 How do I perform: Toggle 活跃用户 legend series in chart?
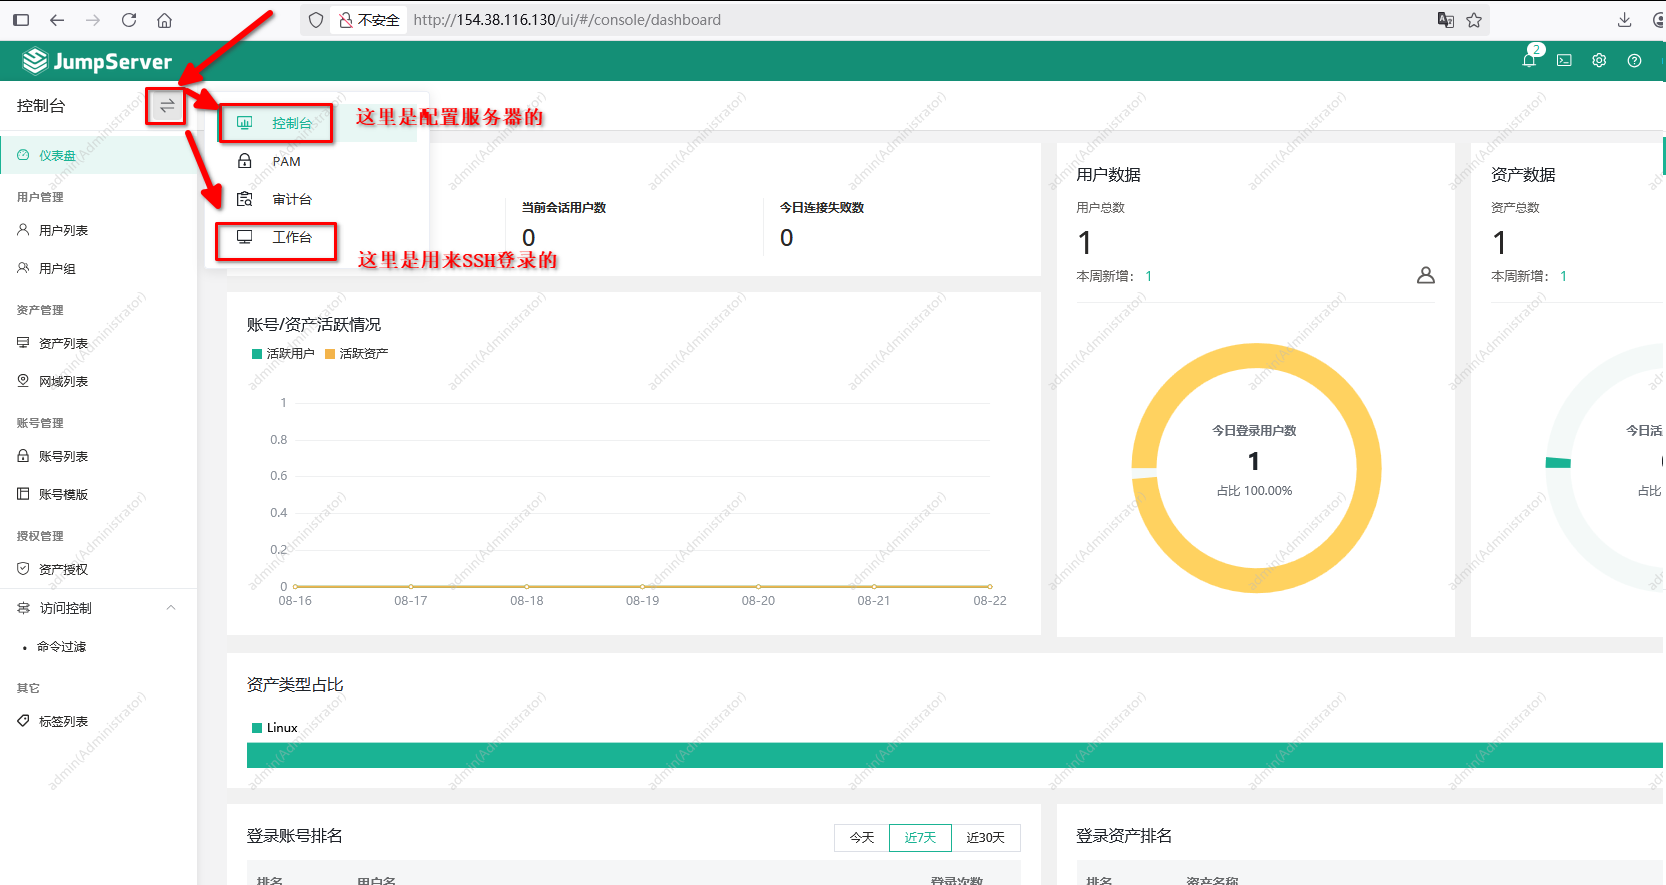click(x=283, y=354)
